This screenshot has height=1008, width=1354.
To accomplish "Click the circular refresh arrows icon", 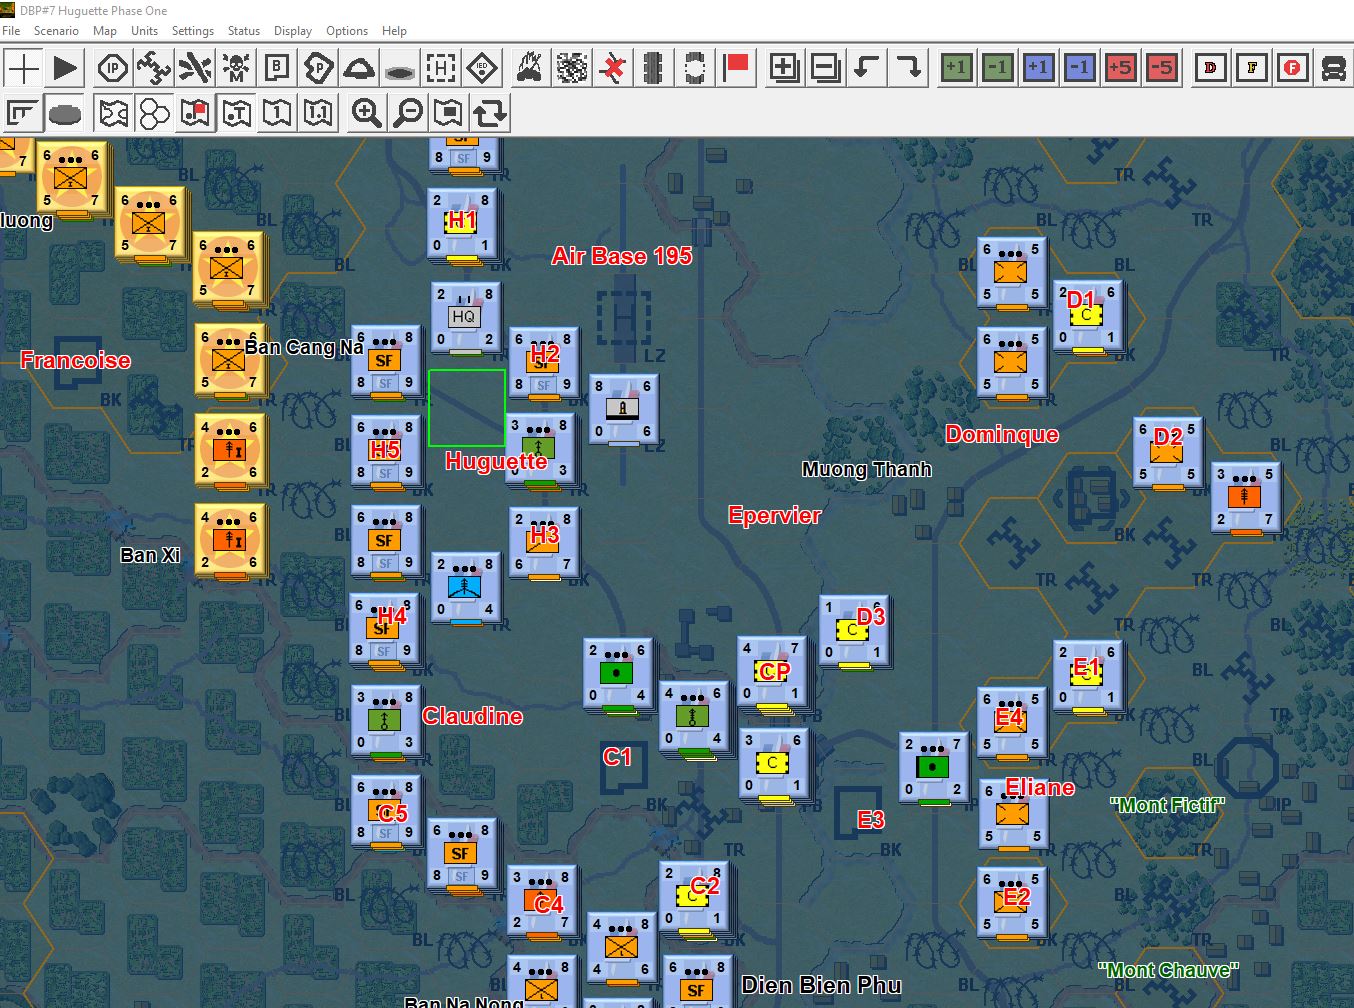I will pos(489,113).
